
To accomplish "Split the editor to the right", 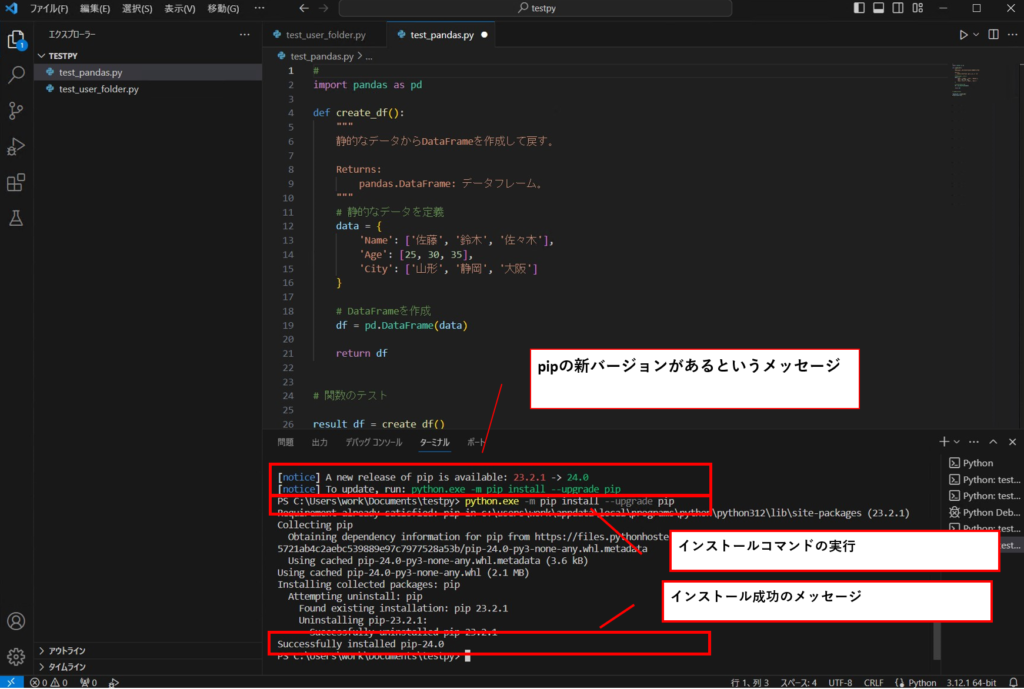I will pos(993,35).
